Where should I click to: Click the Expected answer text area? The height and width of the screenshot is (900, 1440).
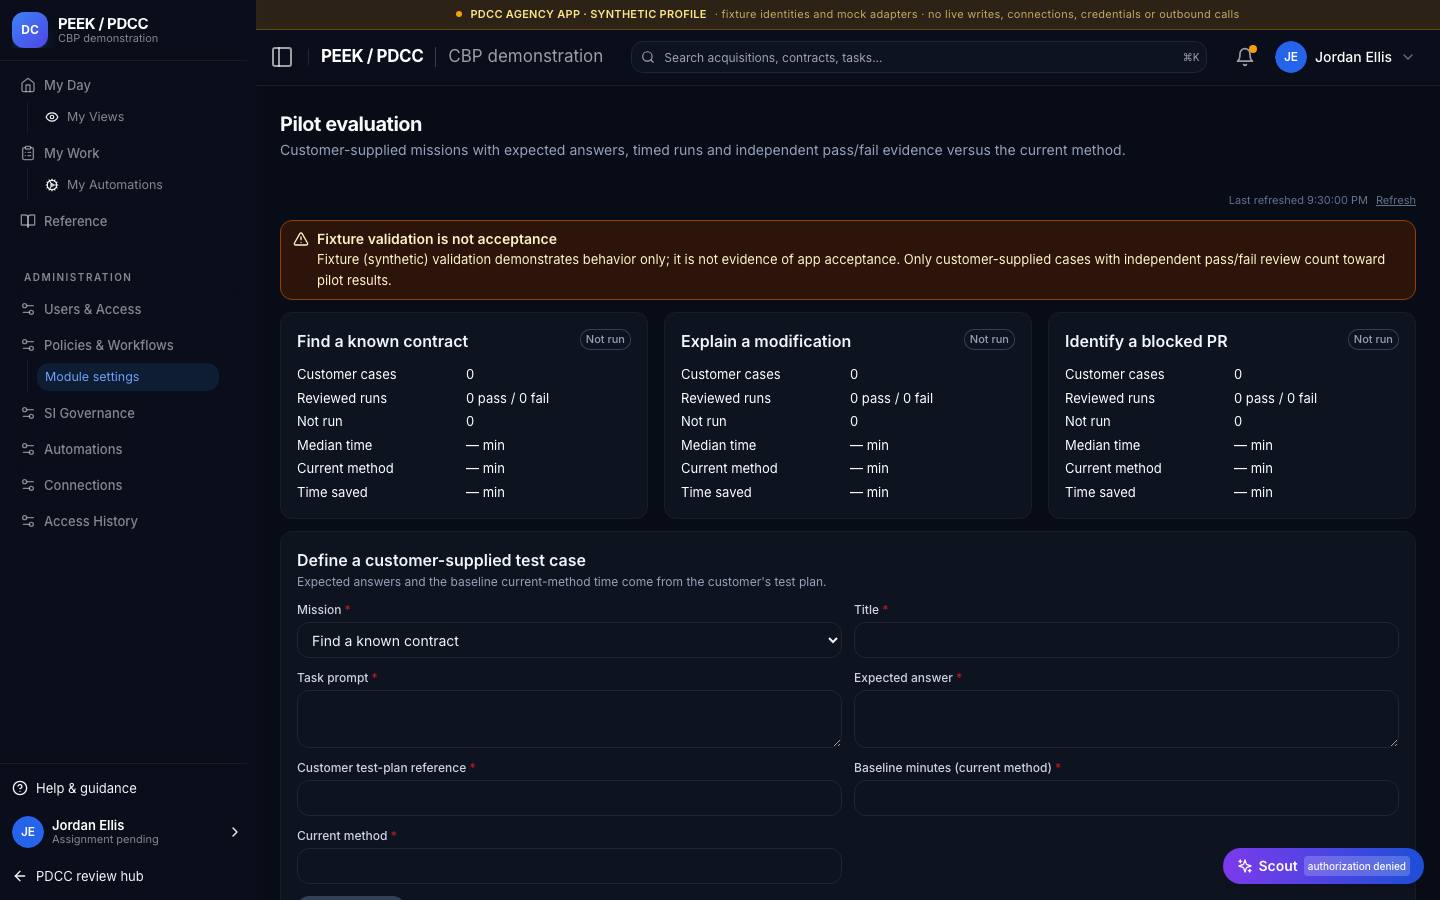(x=1126, y=719)
